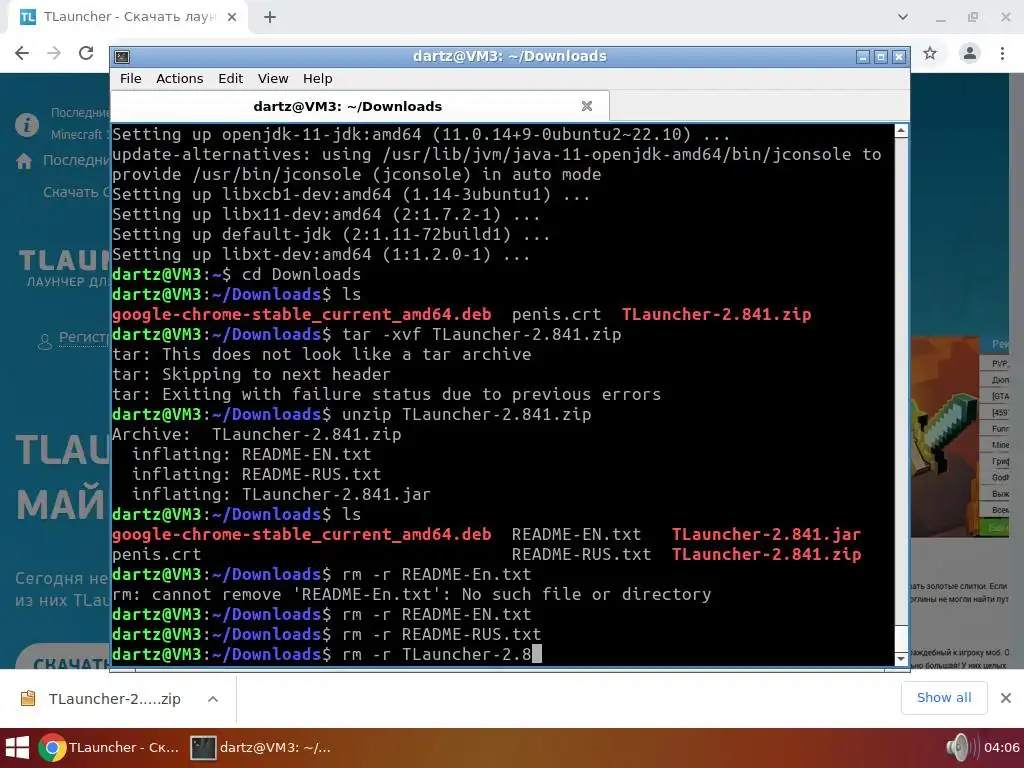Select the dartz@VM3: ~/Downloads terminal tab
The height and width of the screenshot is (768, 1024).
click(360, 106)
